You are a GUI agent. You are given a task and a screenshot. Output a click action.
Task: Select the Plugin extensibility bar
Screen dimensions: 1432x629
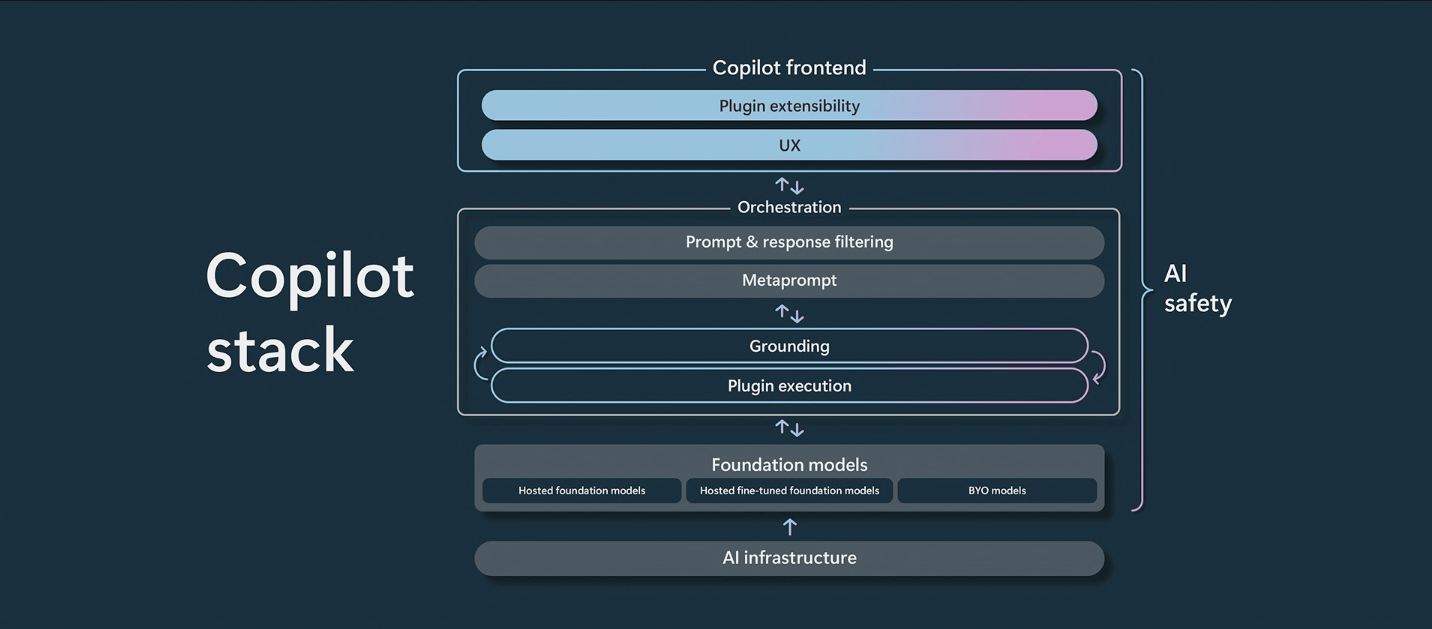tap(789, 106)
